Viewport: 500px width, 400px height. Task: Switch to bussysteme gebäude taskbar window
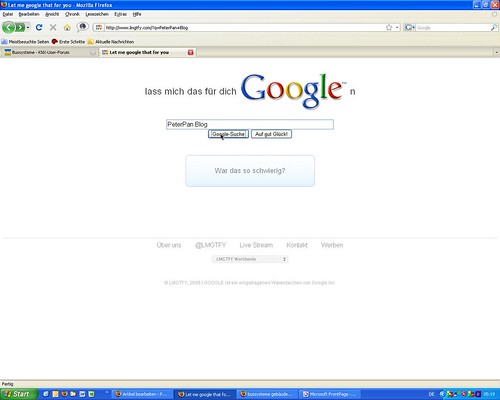[x=268, y=394]
